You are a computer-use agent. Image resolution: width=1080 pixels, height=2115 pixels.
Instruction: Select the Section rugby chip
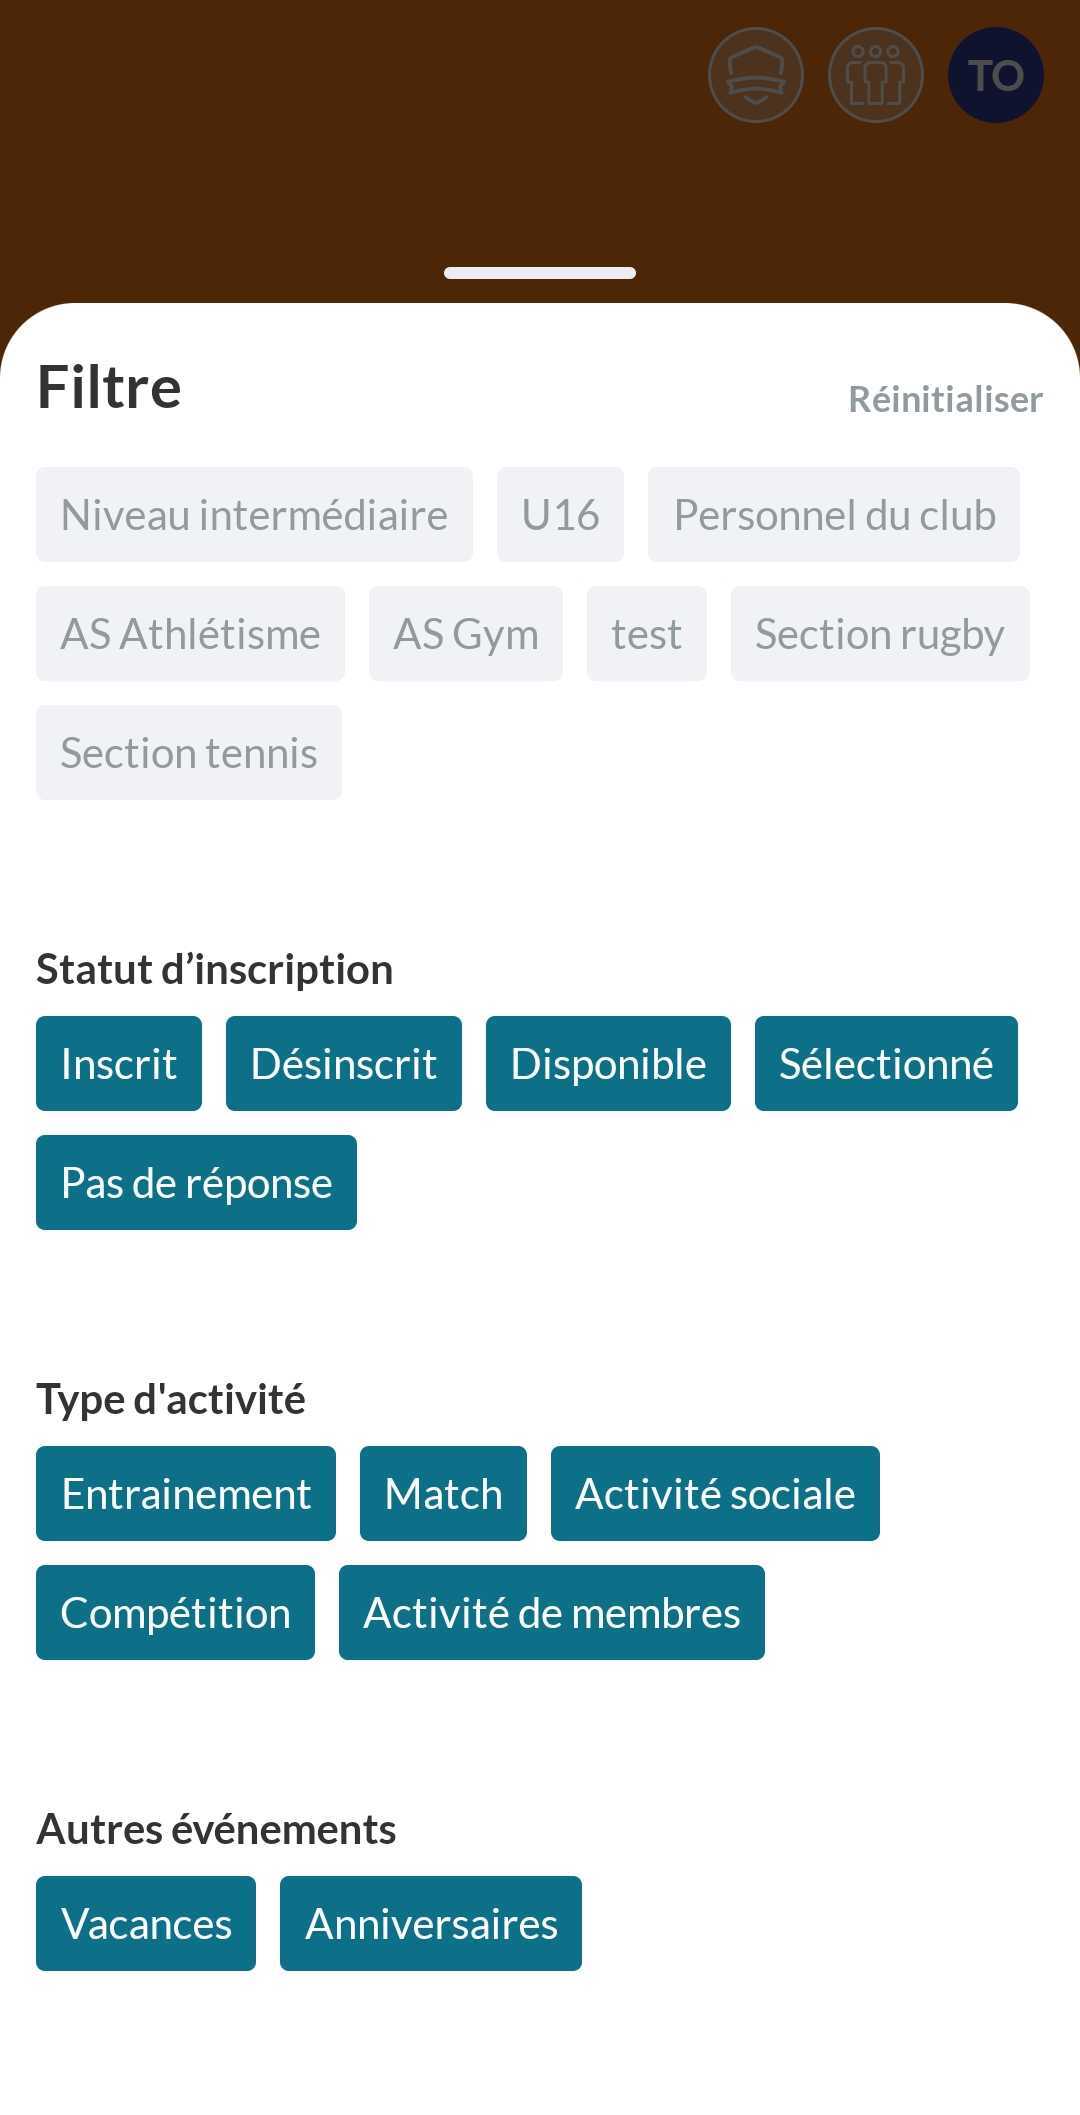pyautogui.click(x=879, y=633)
